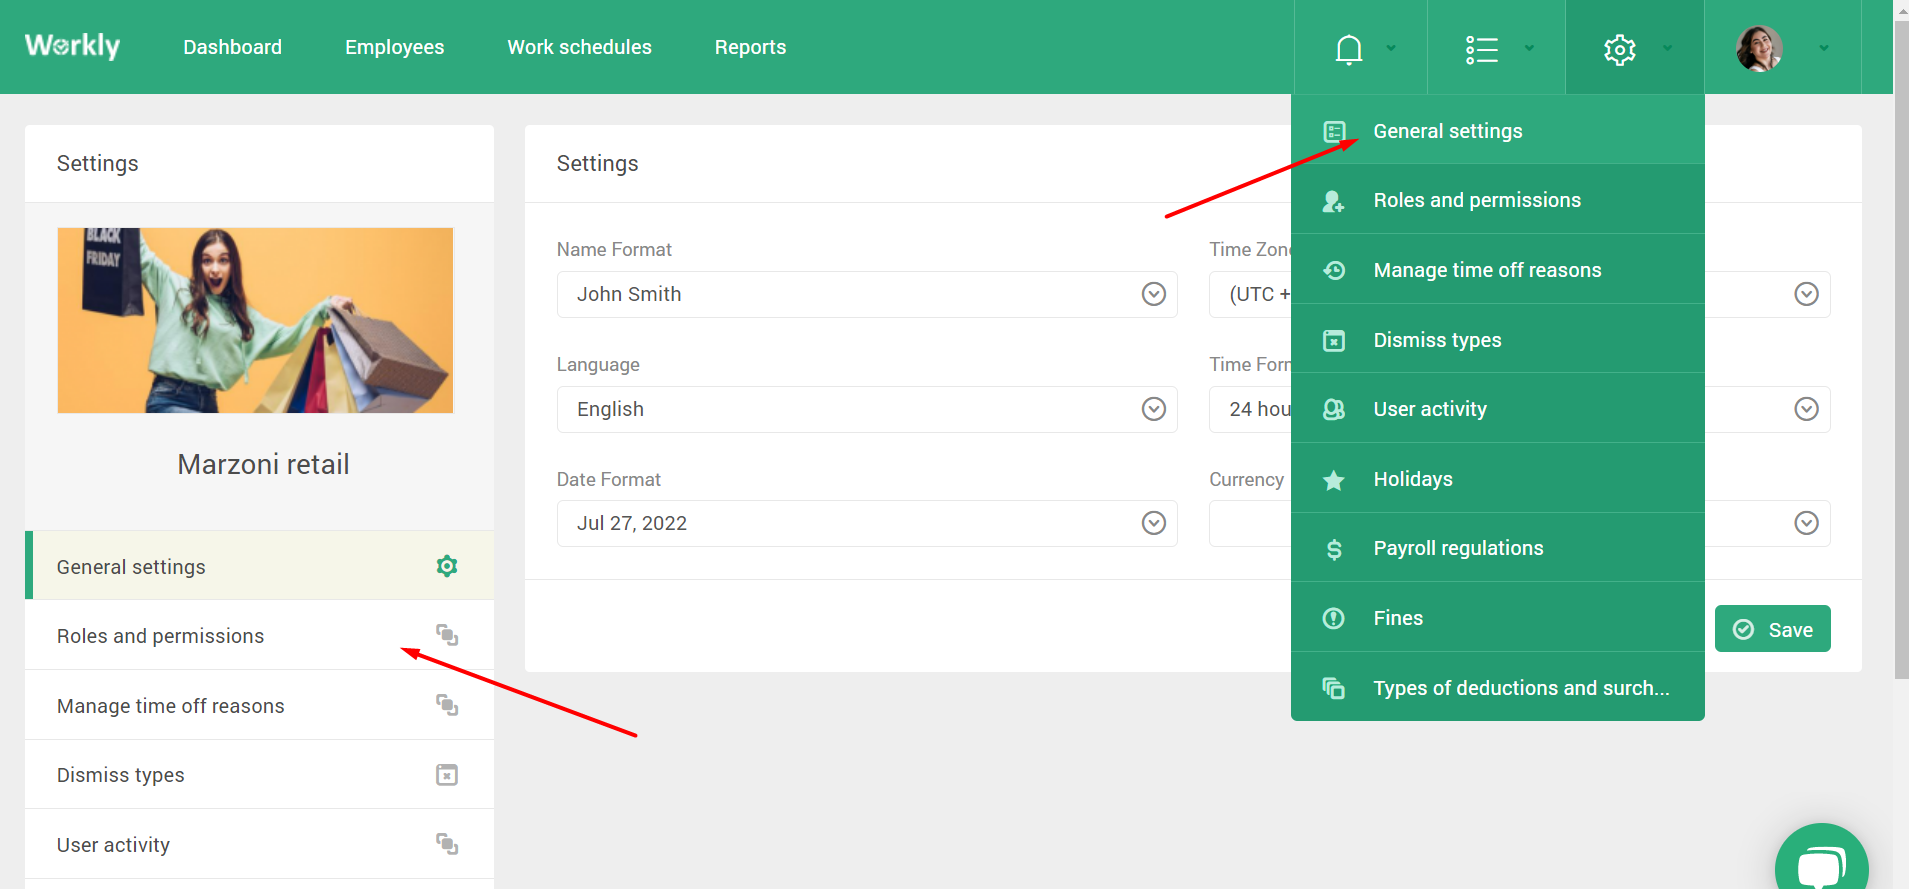Click icon beside sidebar User activity
1909x889 pixels.
447,844
